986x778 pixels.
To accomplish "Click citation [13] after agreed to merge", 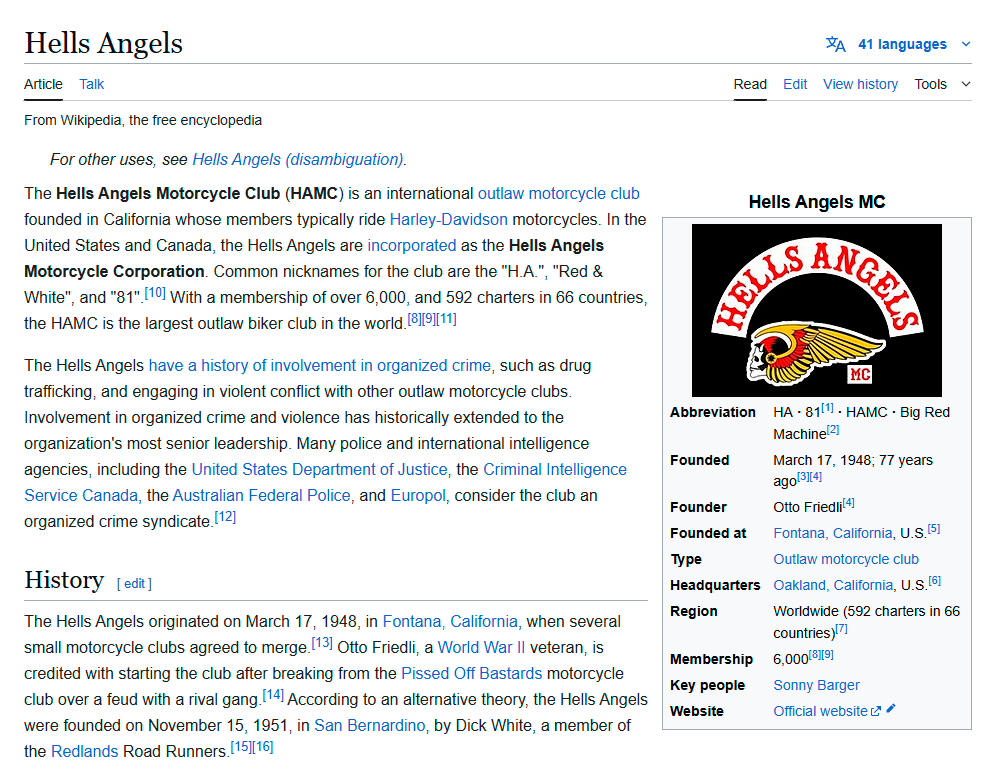I will click(x=322, y=643).
